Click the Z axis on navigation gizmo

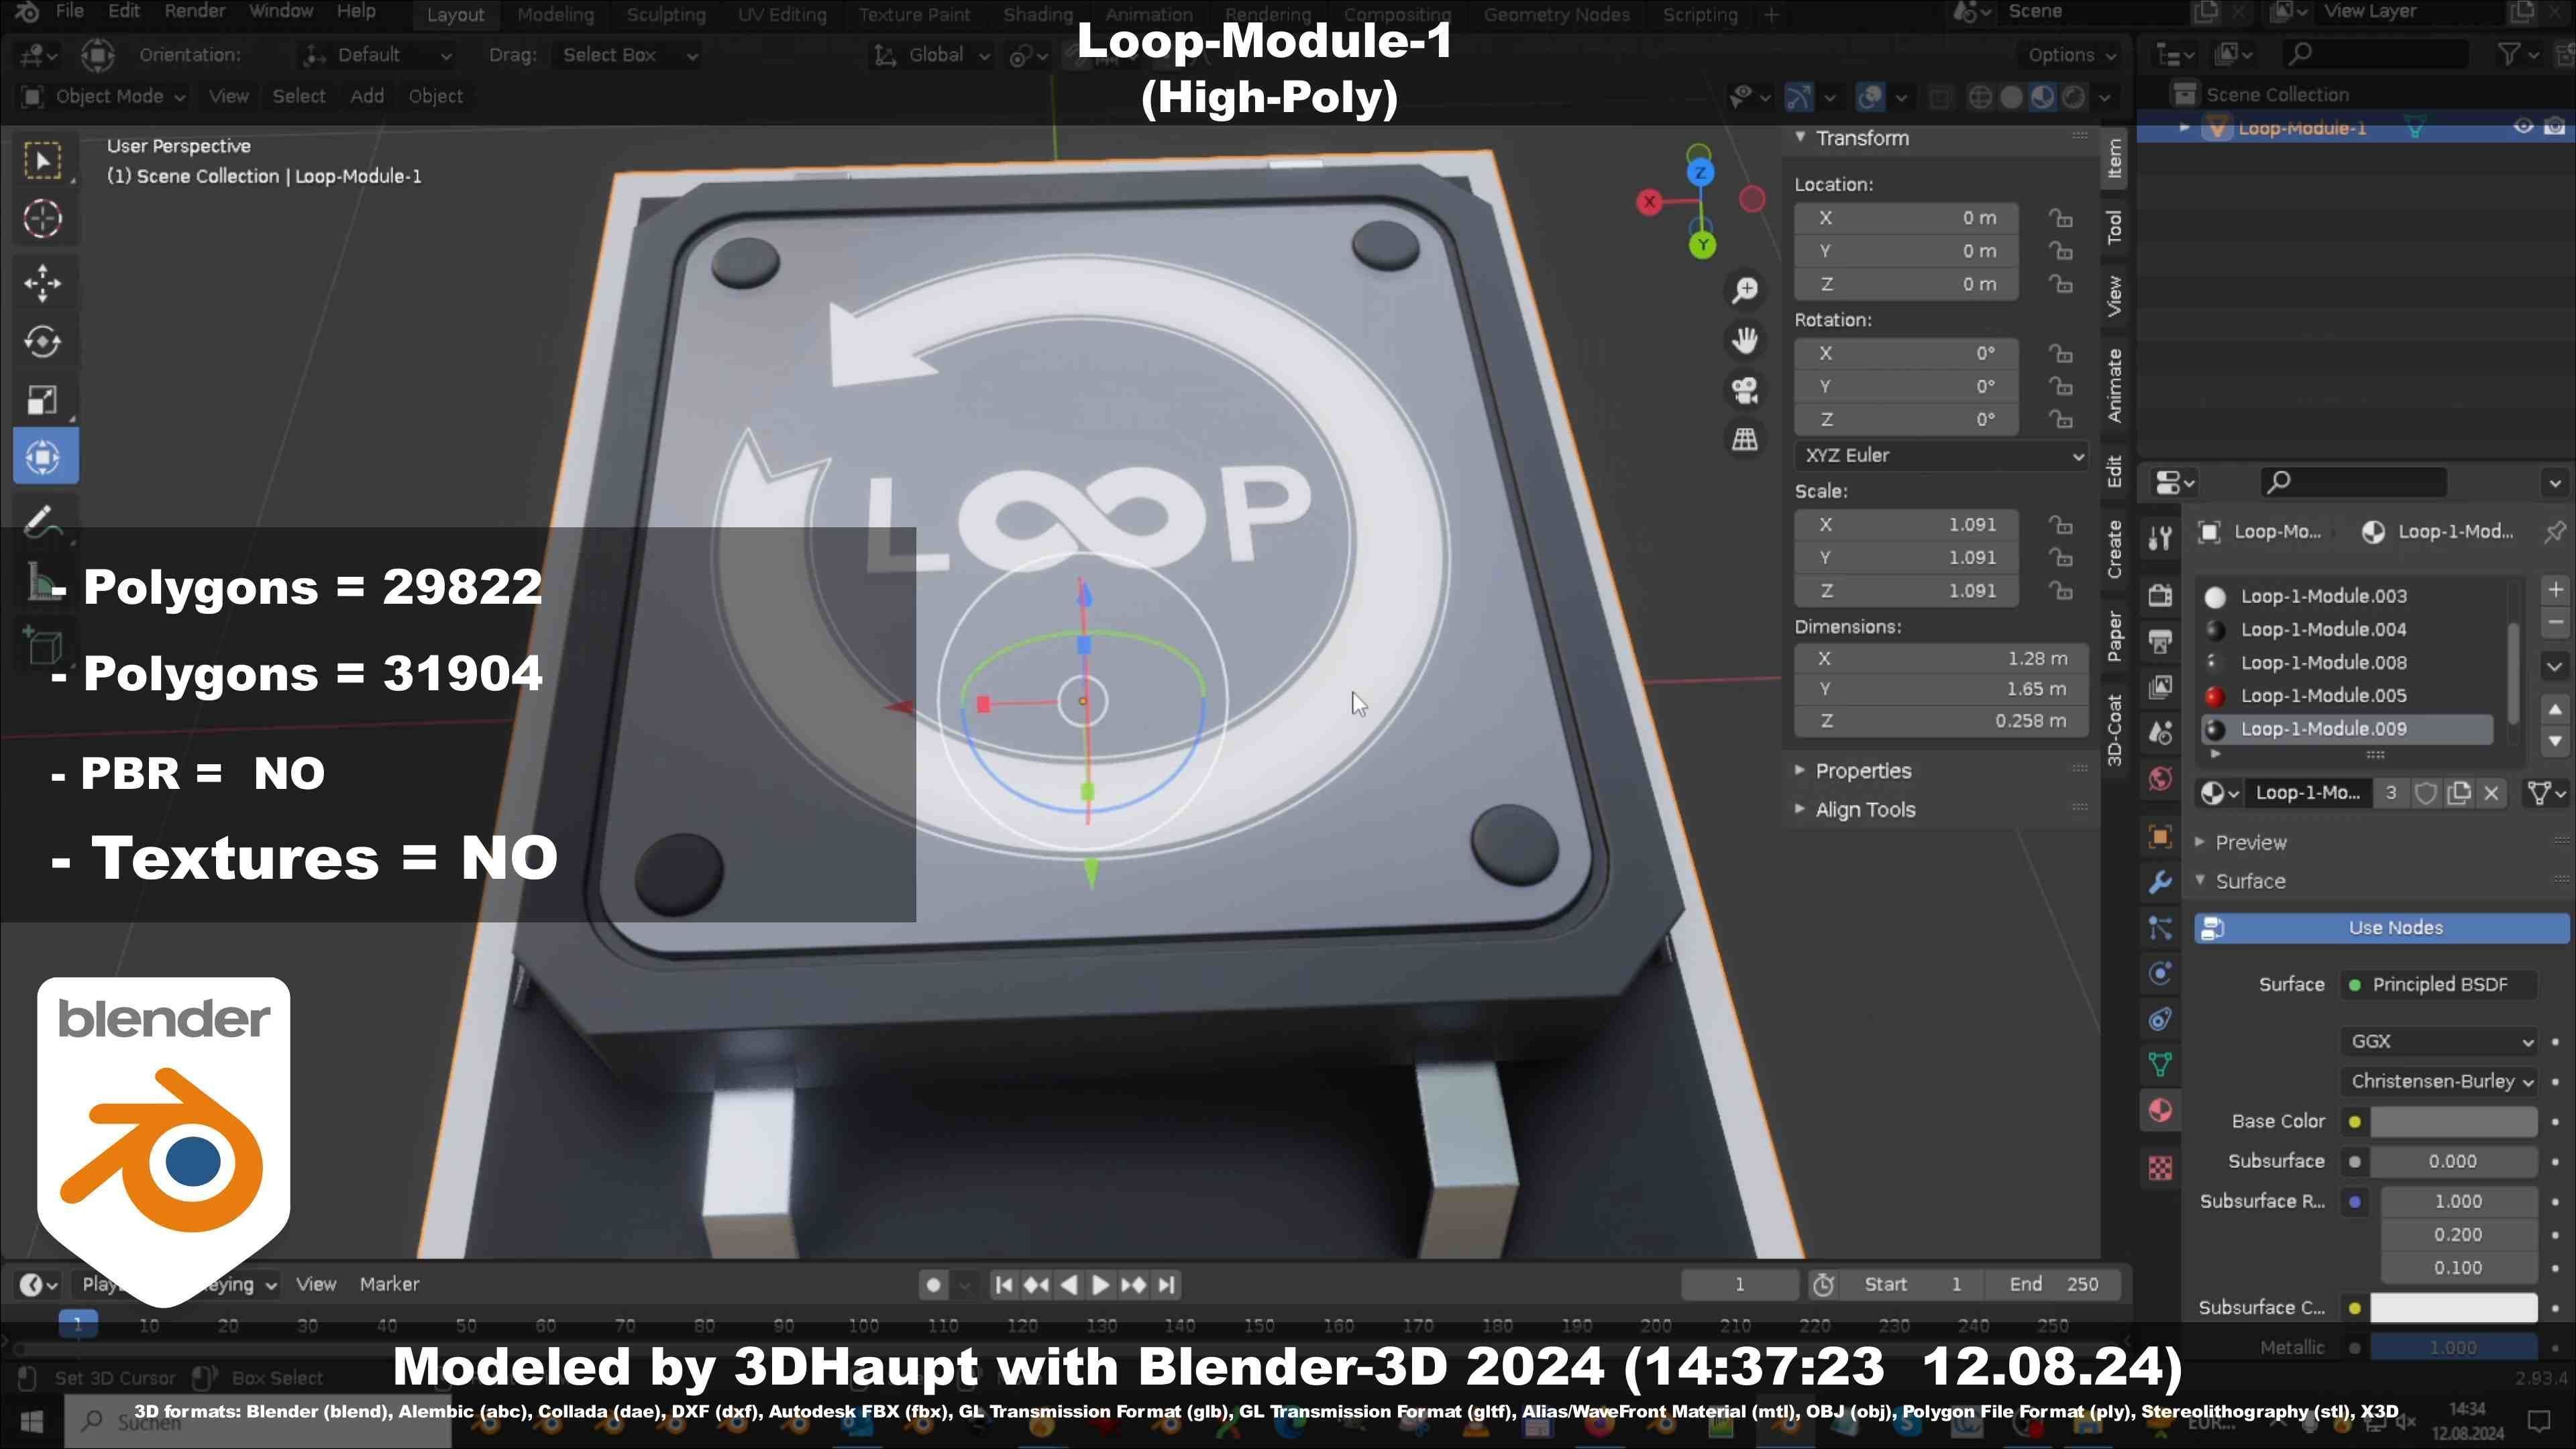(x=1700, y=173)
